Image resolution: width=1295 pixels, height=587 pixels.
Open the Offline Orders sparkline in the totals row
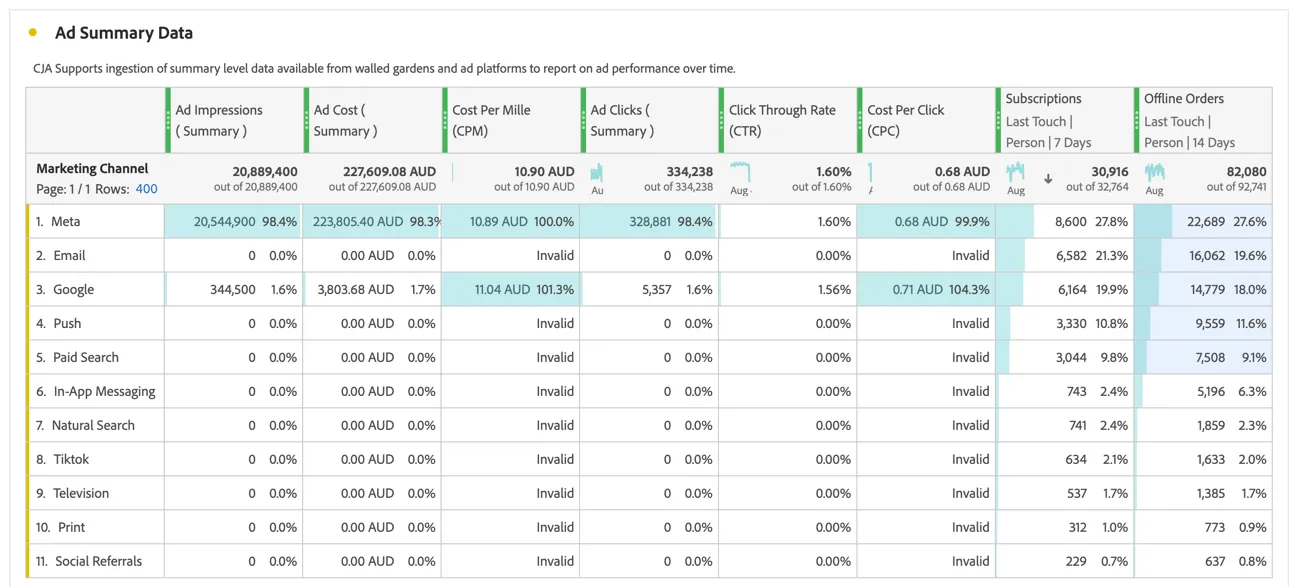pos(1154,171)
